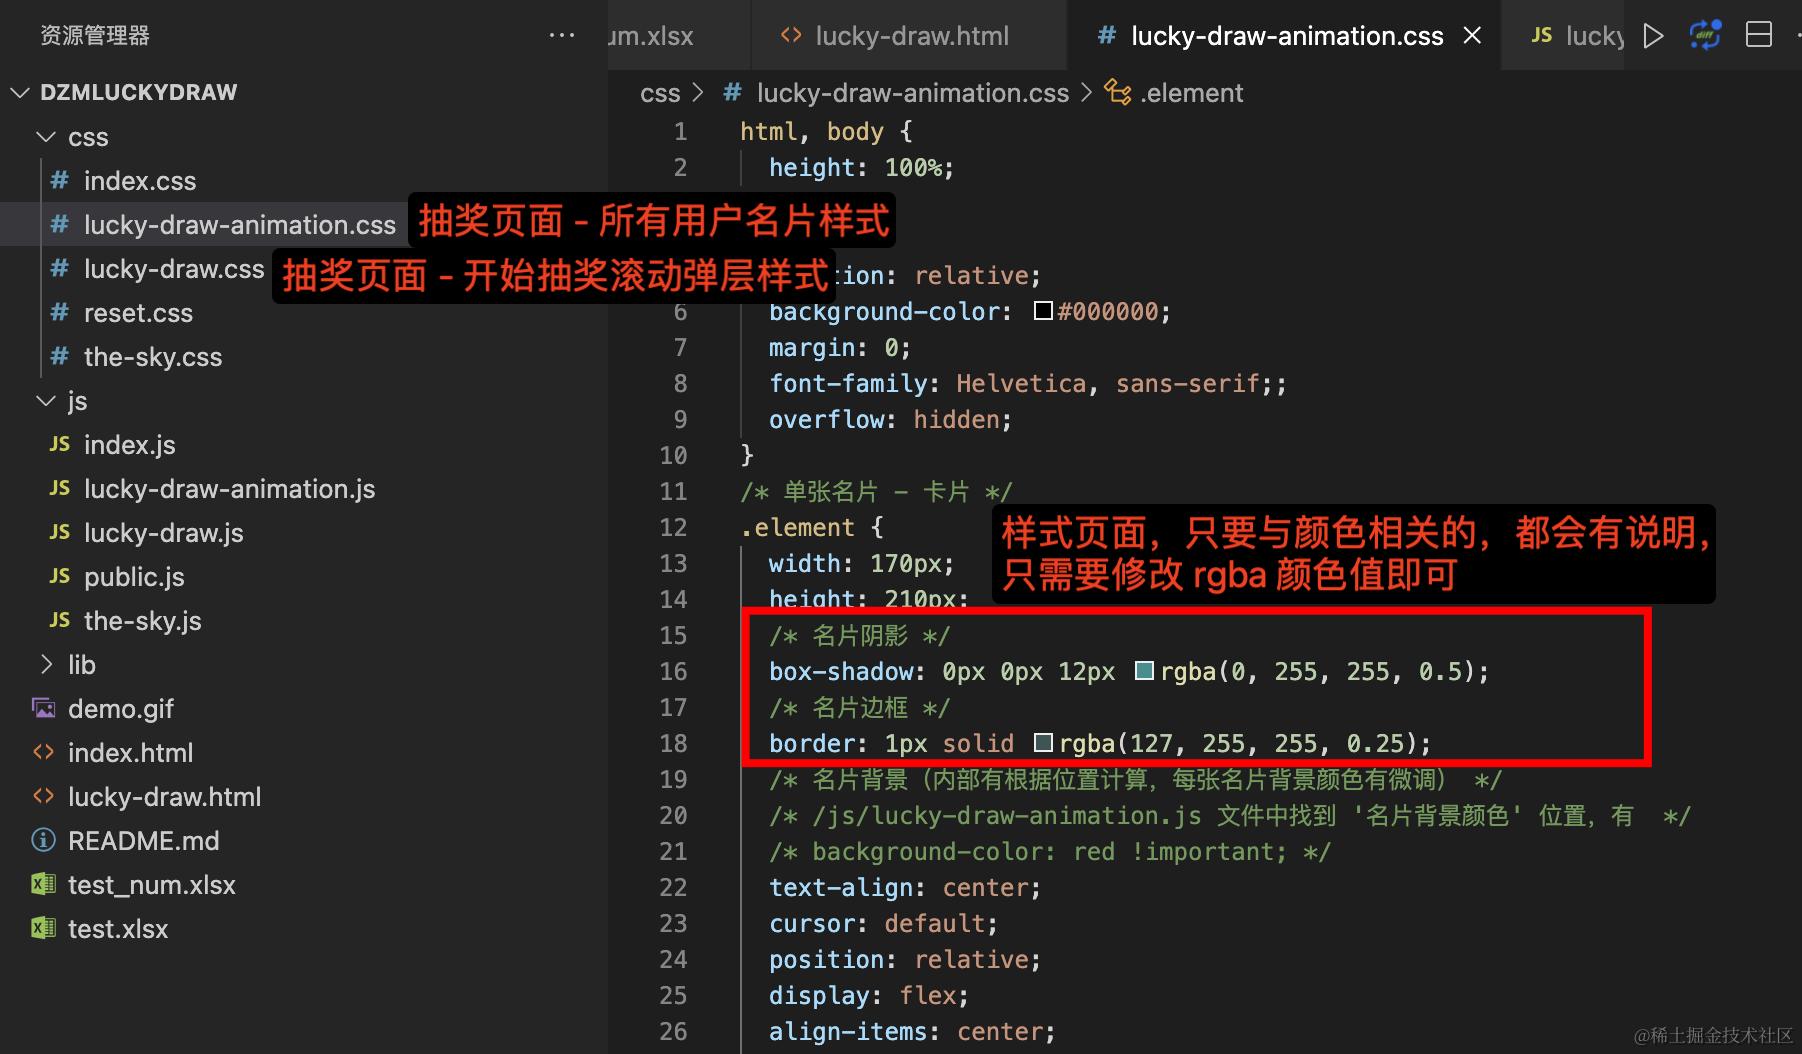1802x1054 pixels.
Task: Place cursor on 'font-family: Helvetica' line
Action: [1027, 383]
